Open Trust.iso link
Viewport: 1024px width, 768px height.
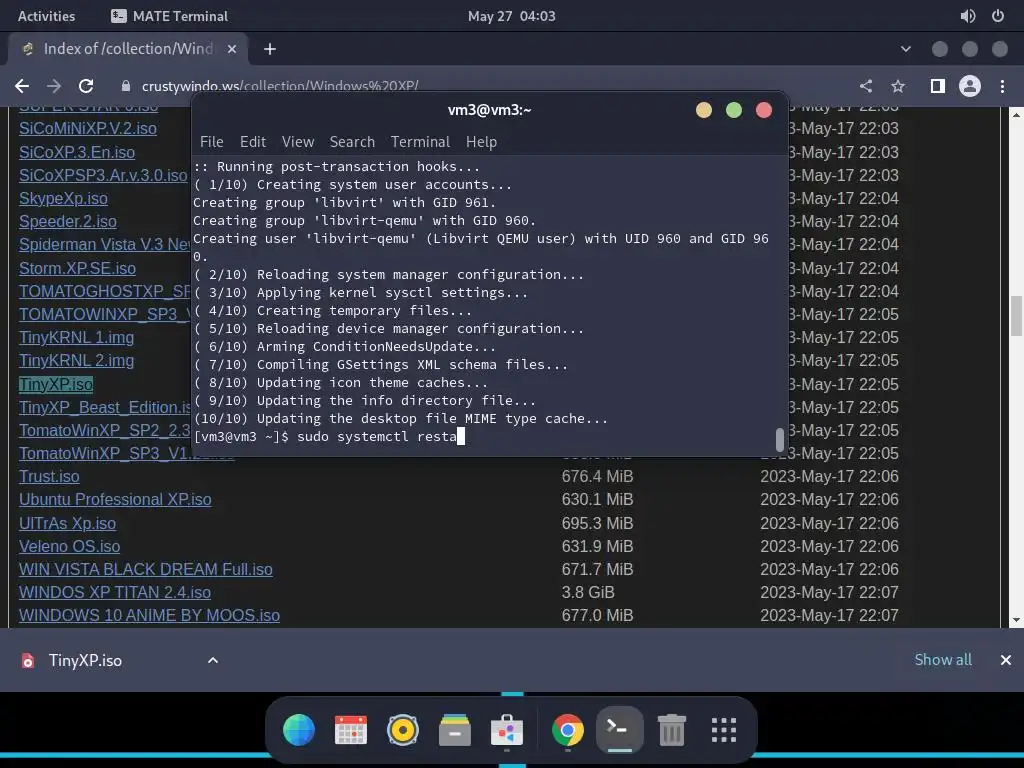point(49,477)
